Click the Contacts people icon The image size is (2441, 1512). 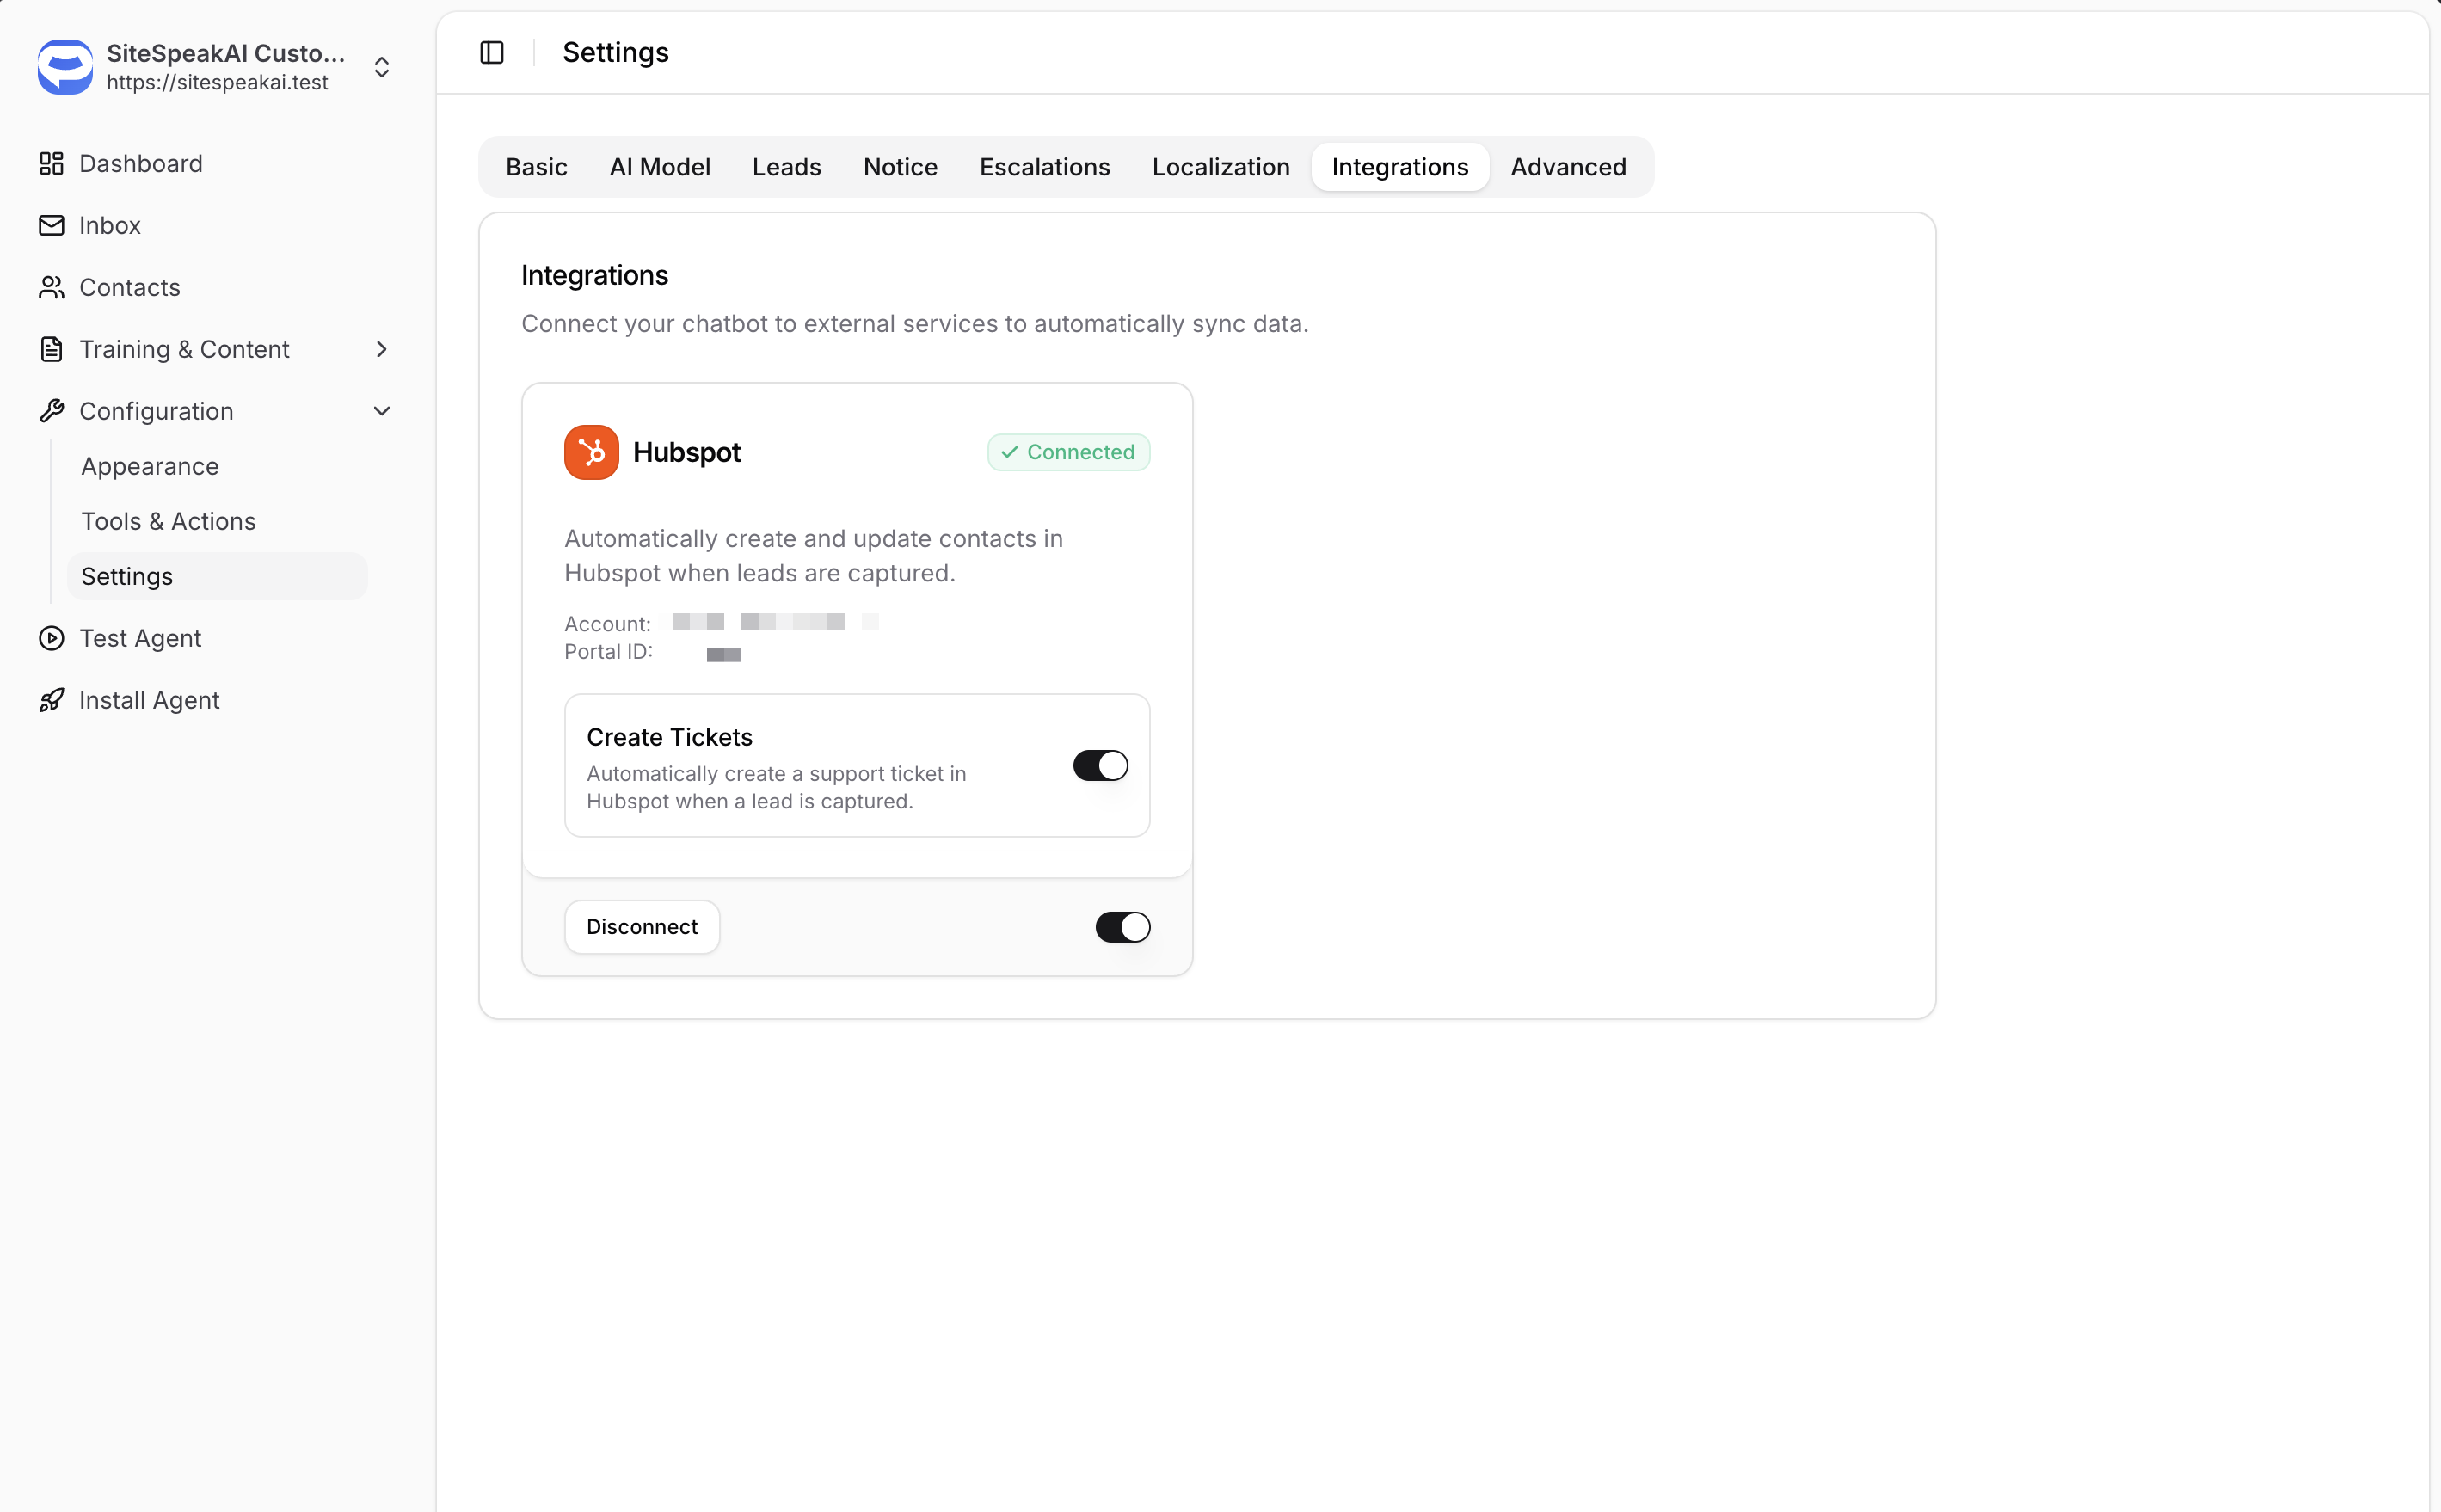click(51, 287)
